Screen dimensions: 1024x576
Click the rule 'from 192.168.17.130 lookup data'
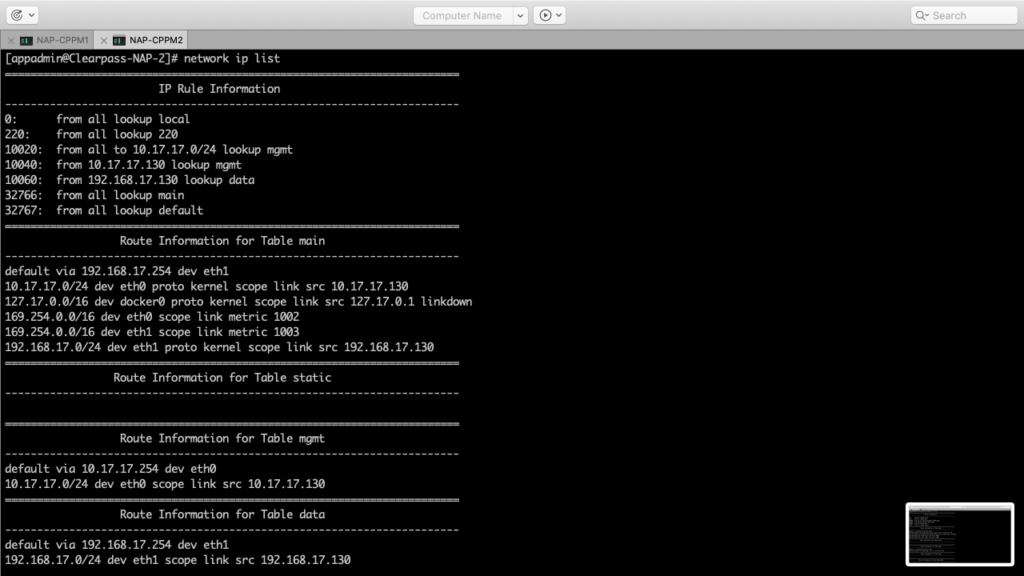pyautogui.click(x=155, y=180)
